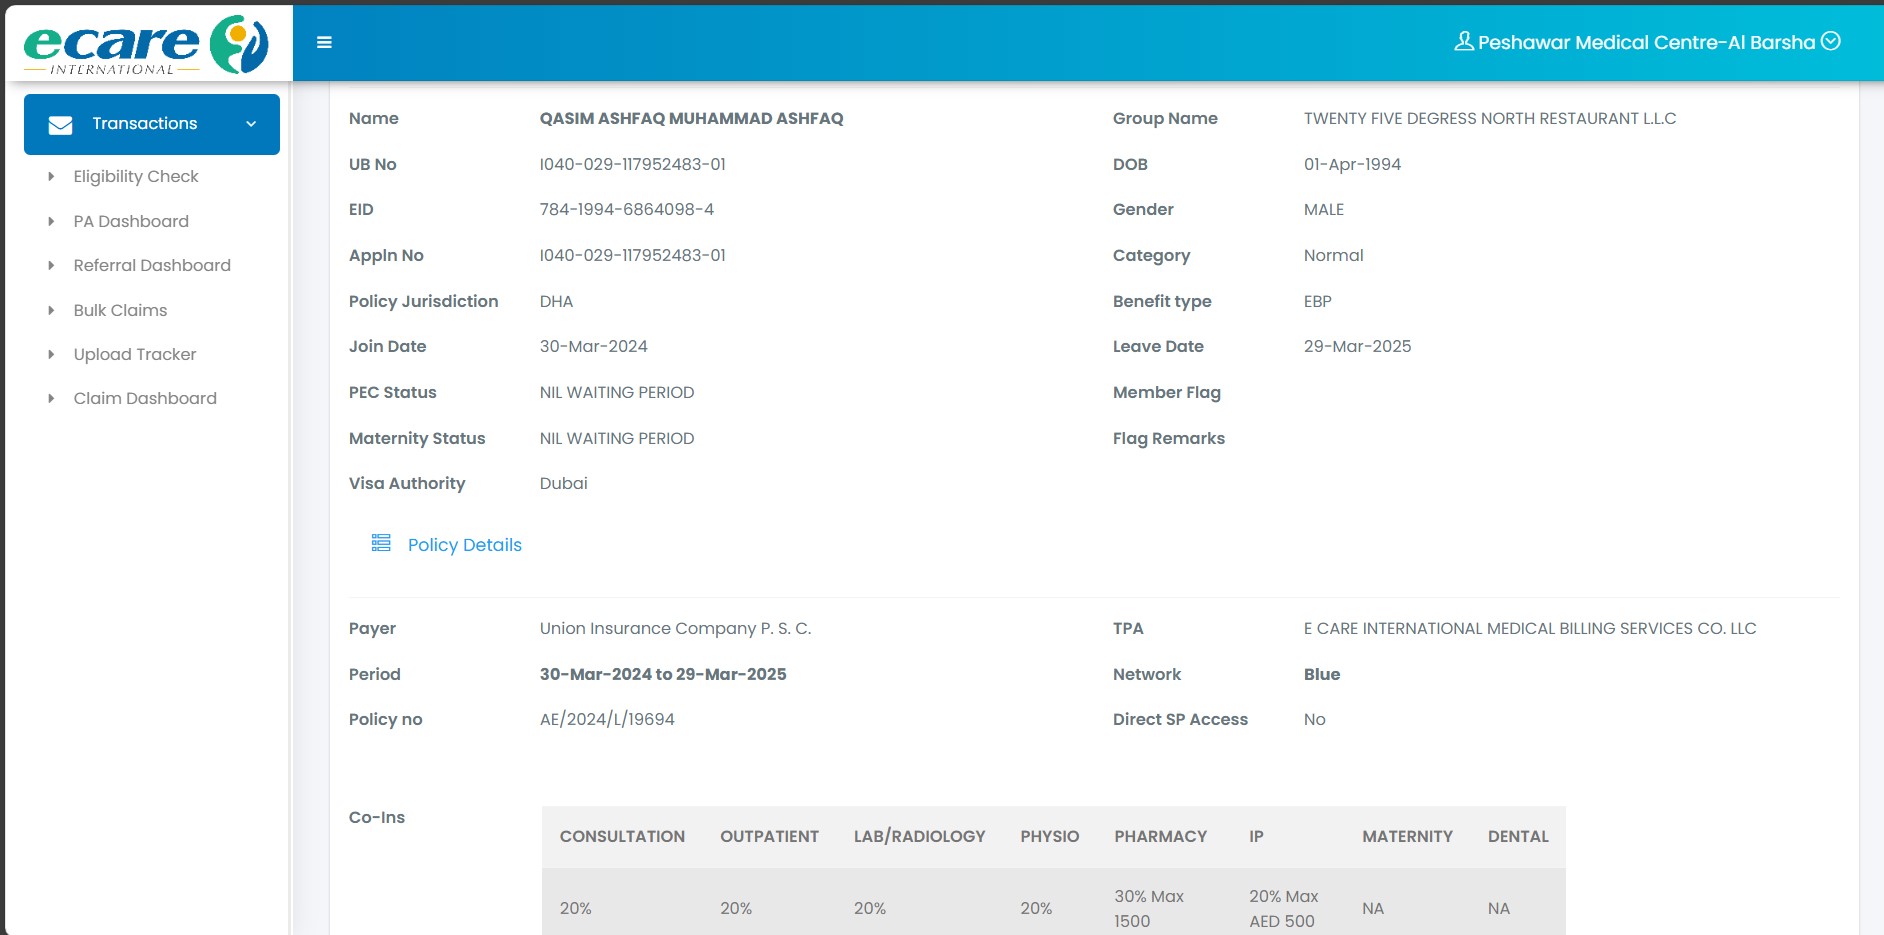
Task: Expand the Eligibility Check arrow
Action: [x=51, y=177]
